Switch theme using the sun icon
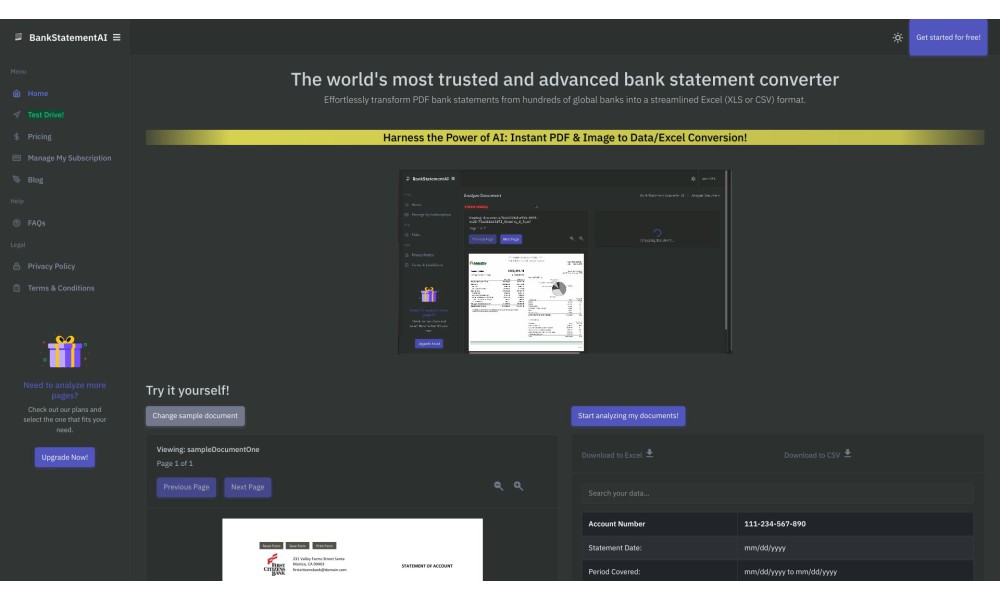The width and height of the screenshot is (1000, 600). (897, 38)
